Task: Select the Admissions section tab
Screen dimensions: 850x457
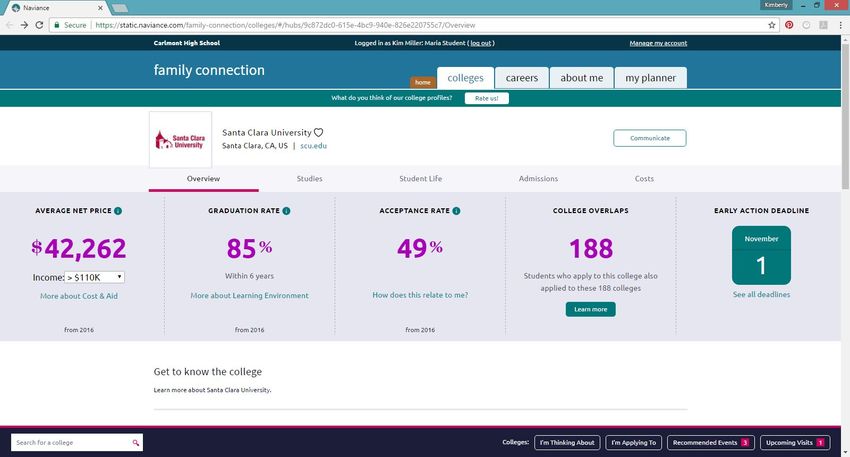Action: coord(538,179)
